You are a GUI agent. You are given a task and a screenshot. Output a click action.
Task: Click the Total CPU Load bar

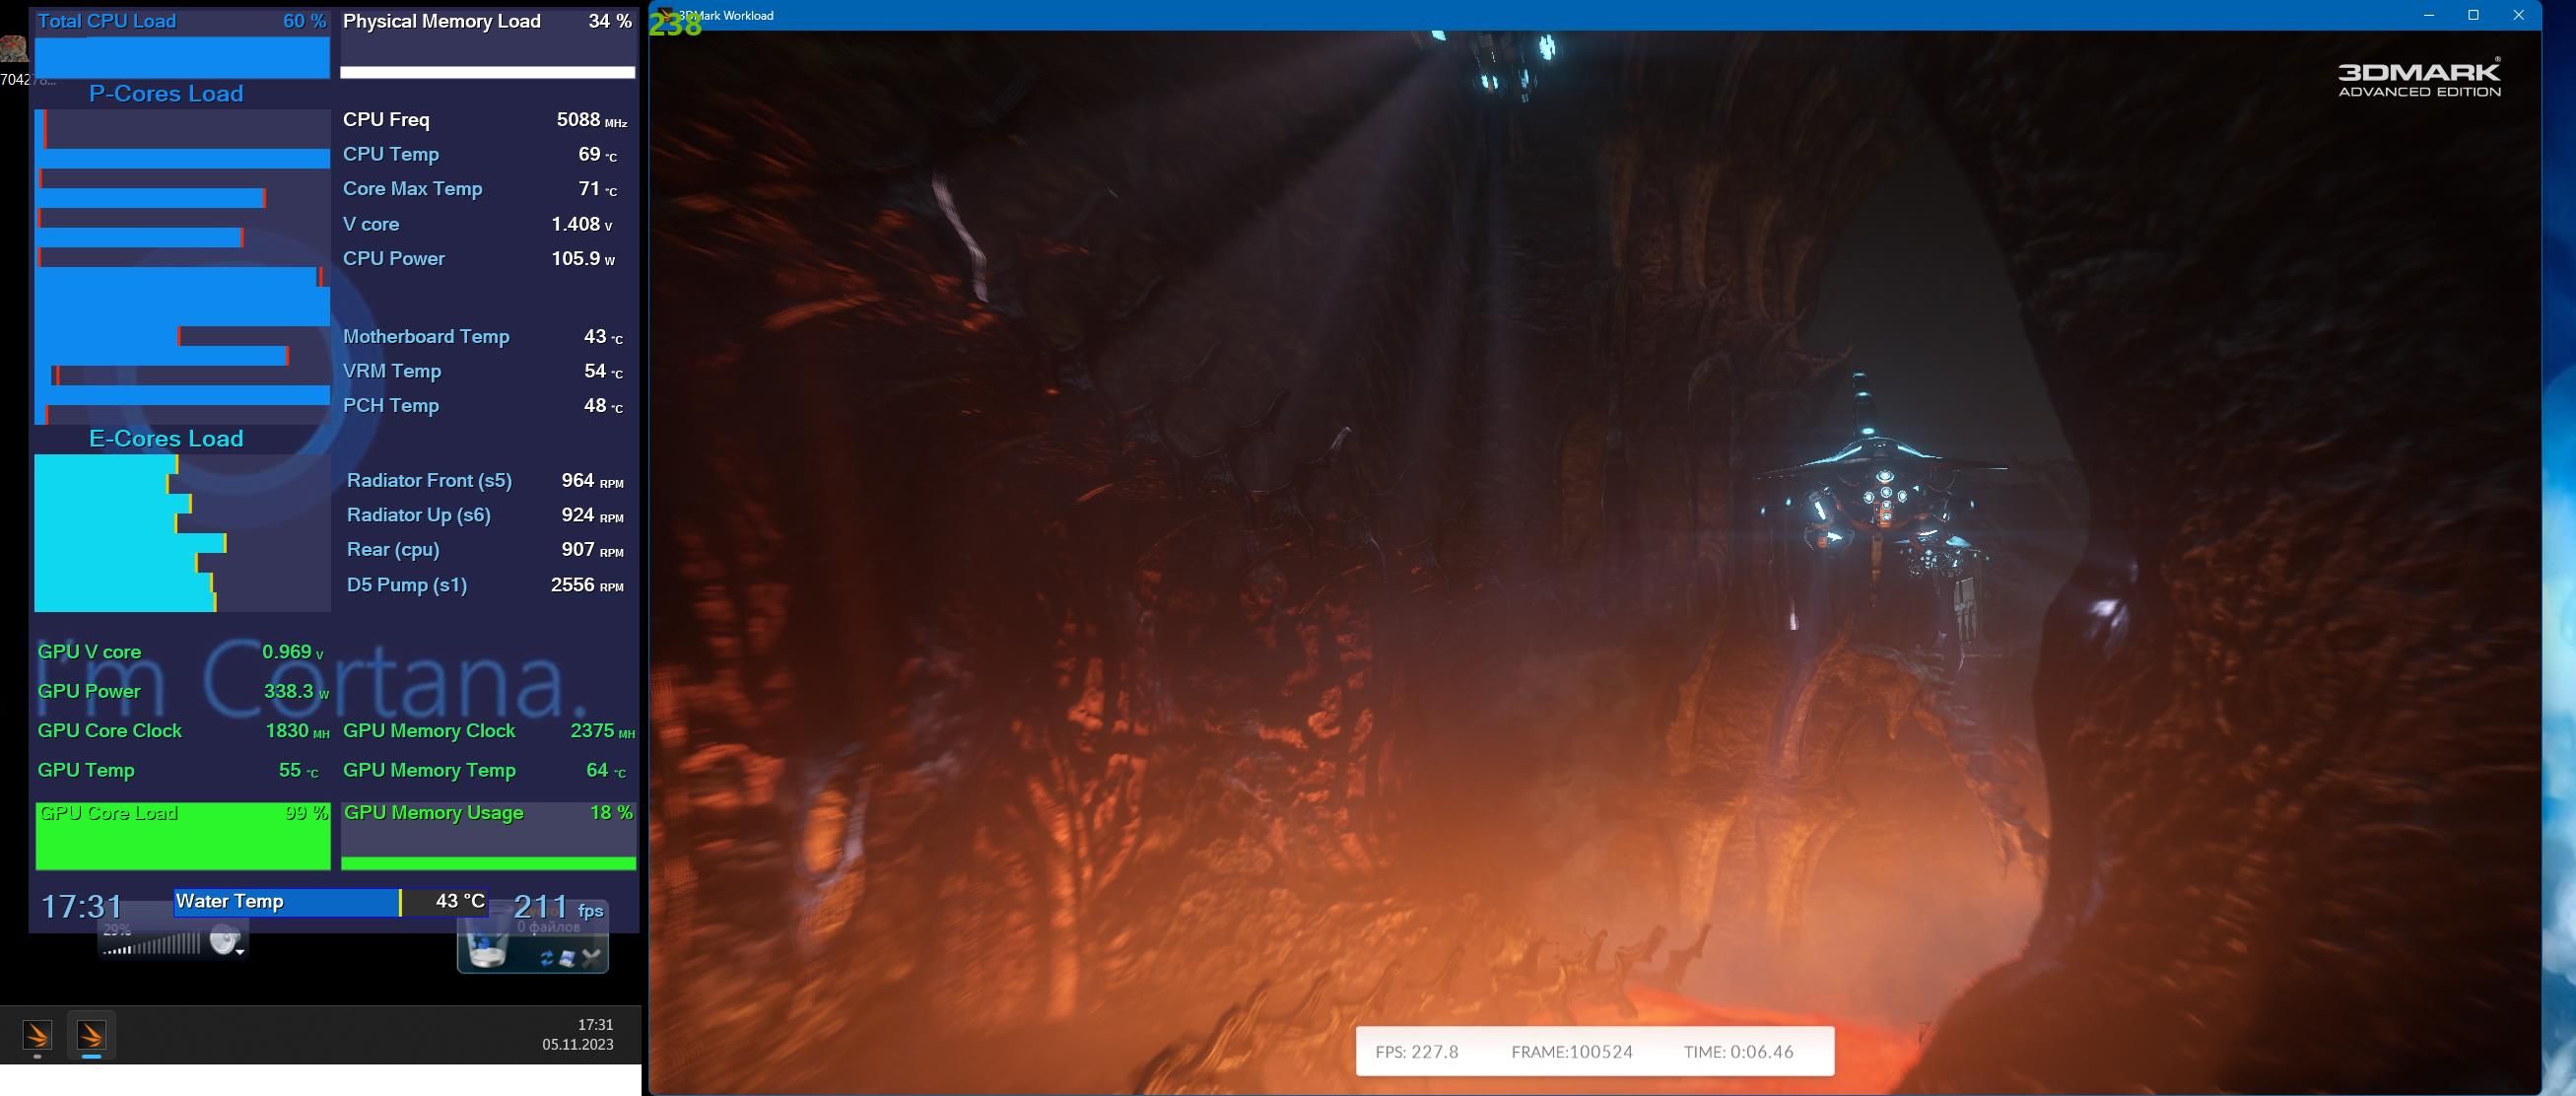tap(182, 57)
